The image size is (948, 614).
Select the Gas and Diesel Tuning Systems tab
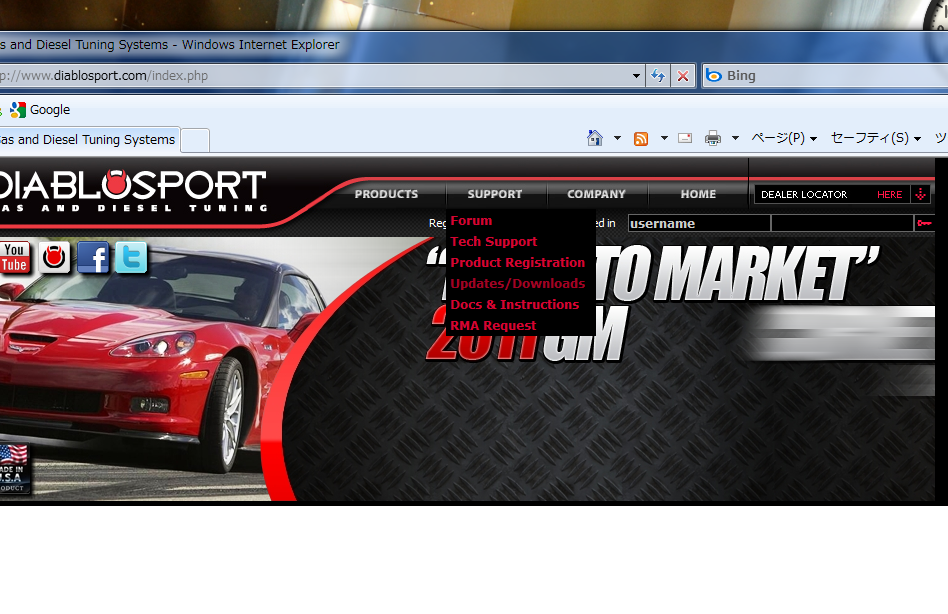89,140
